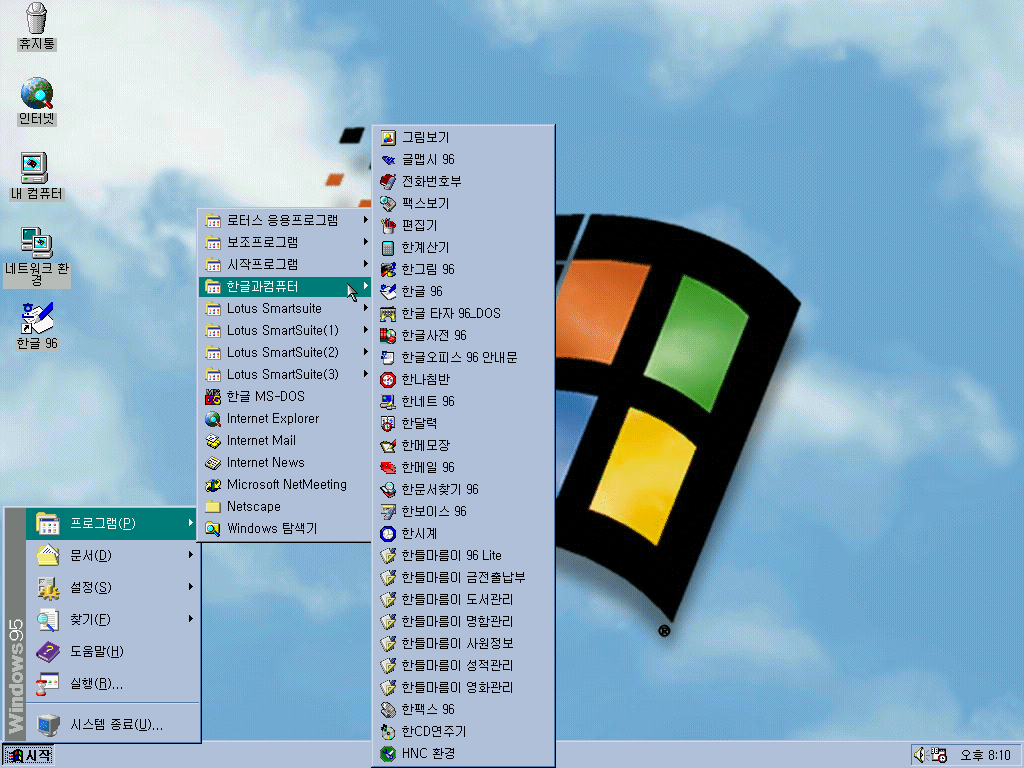Launch 한틀마름이 96 Lite
The image size is (1024, 768).
(x=463, y=556)
